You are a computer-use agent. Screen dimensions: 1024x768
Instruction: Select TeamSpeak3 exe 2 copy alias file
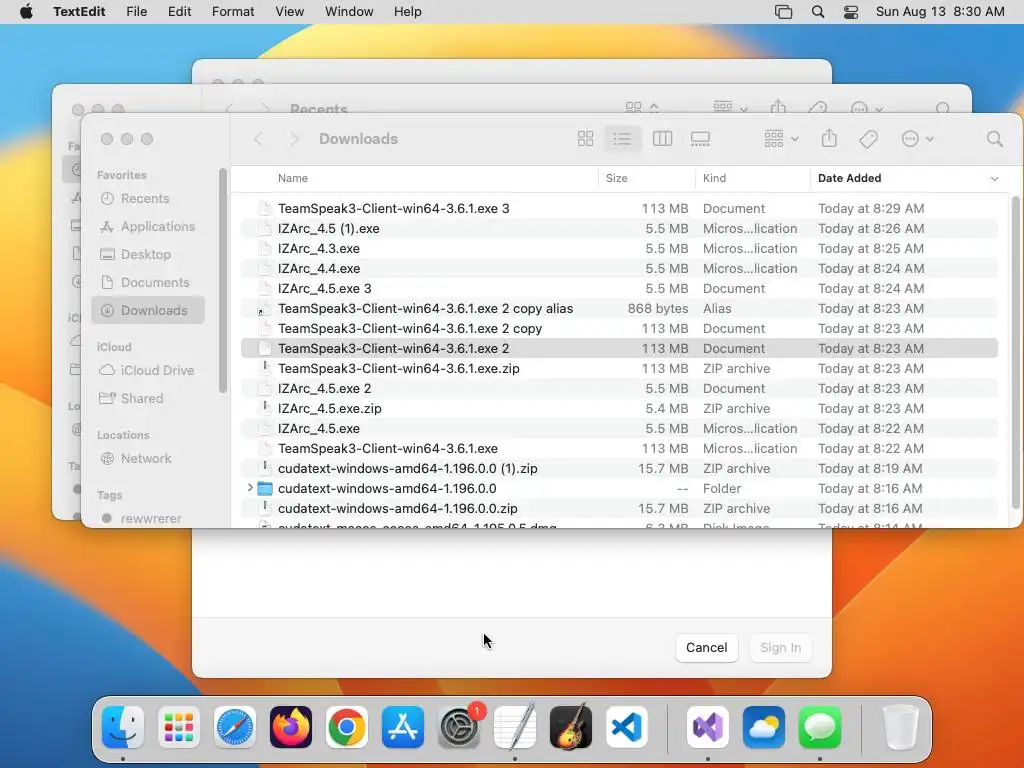click(x=619, y=308)
